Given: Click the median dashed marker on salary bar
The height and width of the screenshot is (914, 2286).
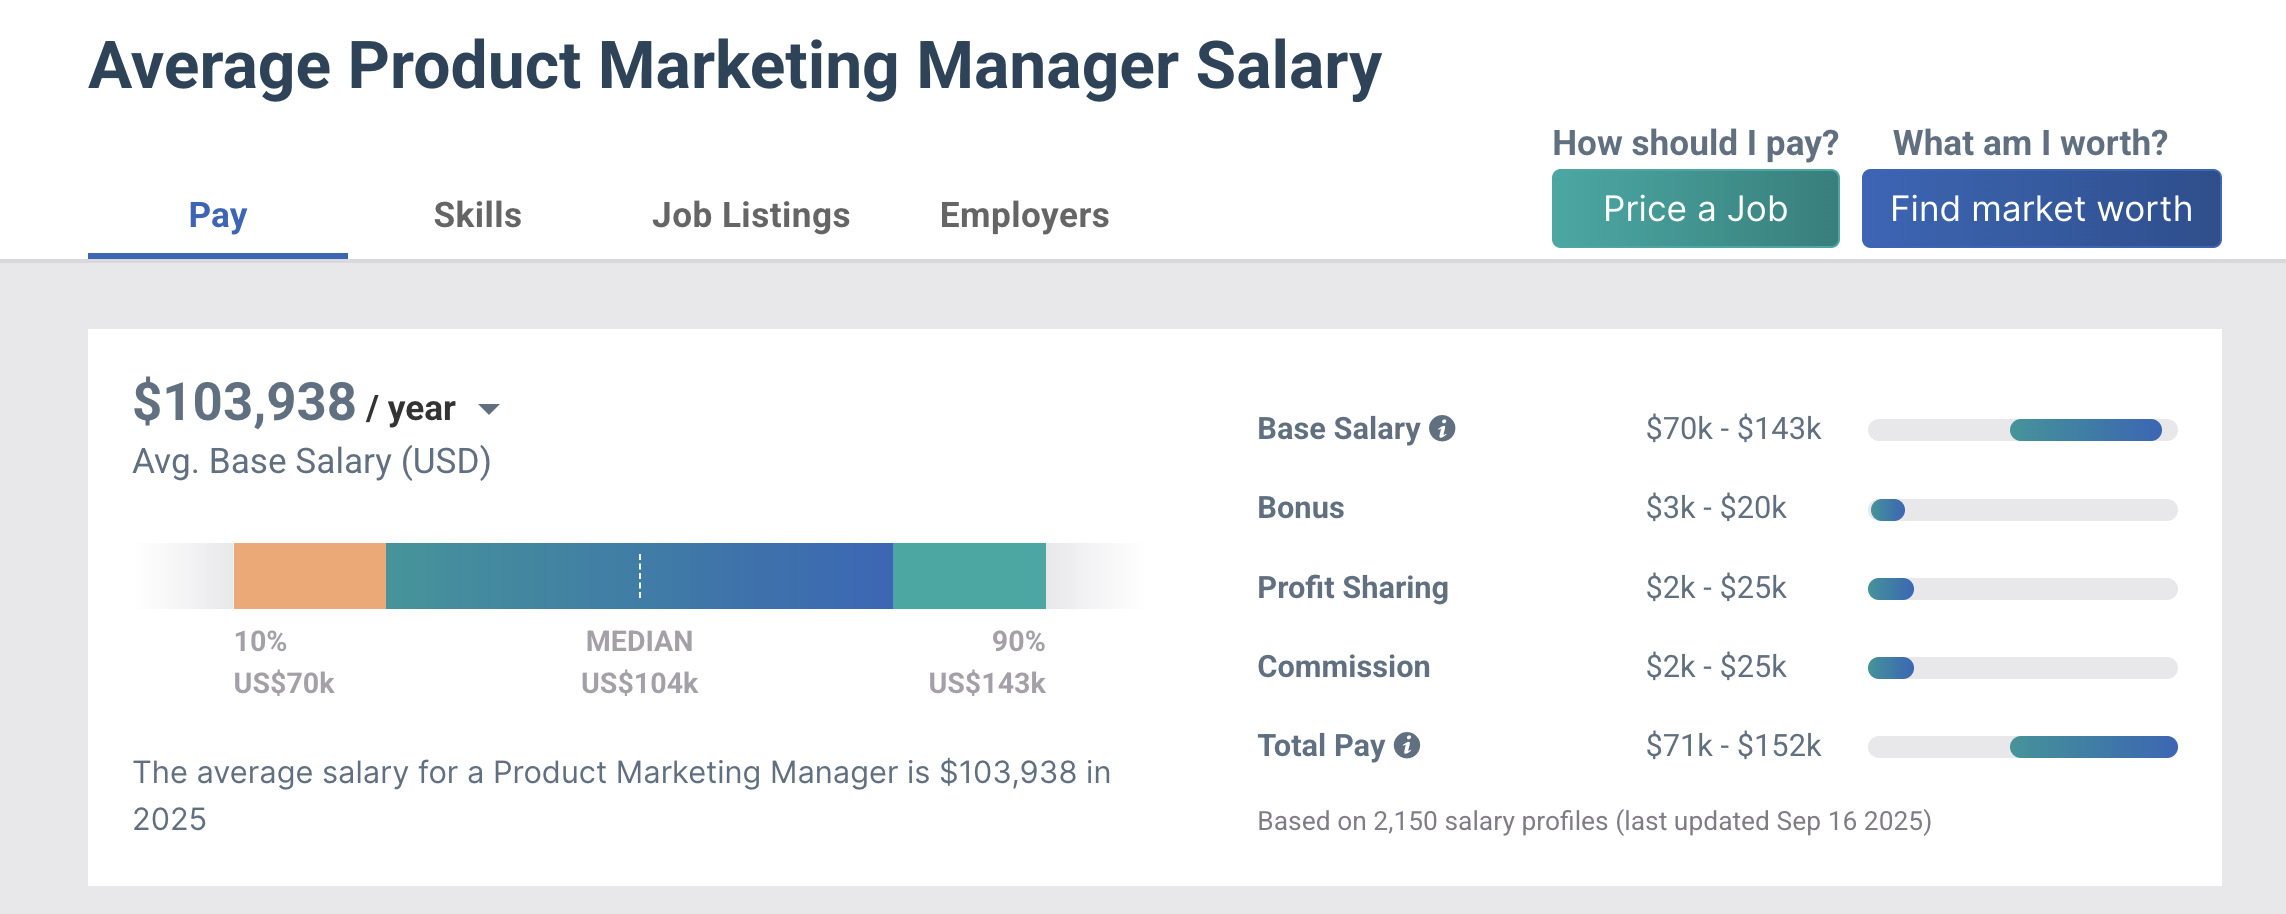Looking at the screenshot, I should [640, 576].
